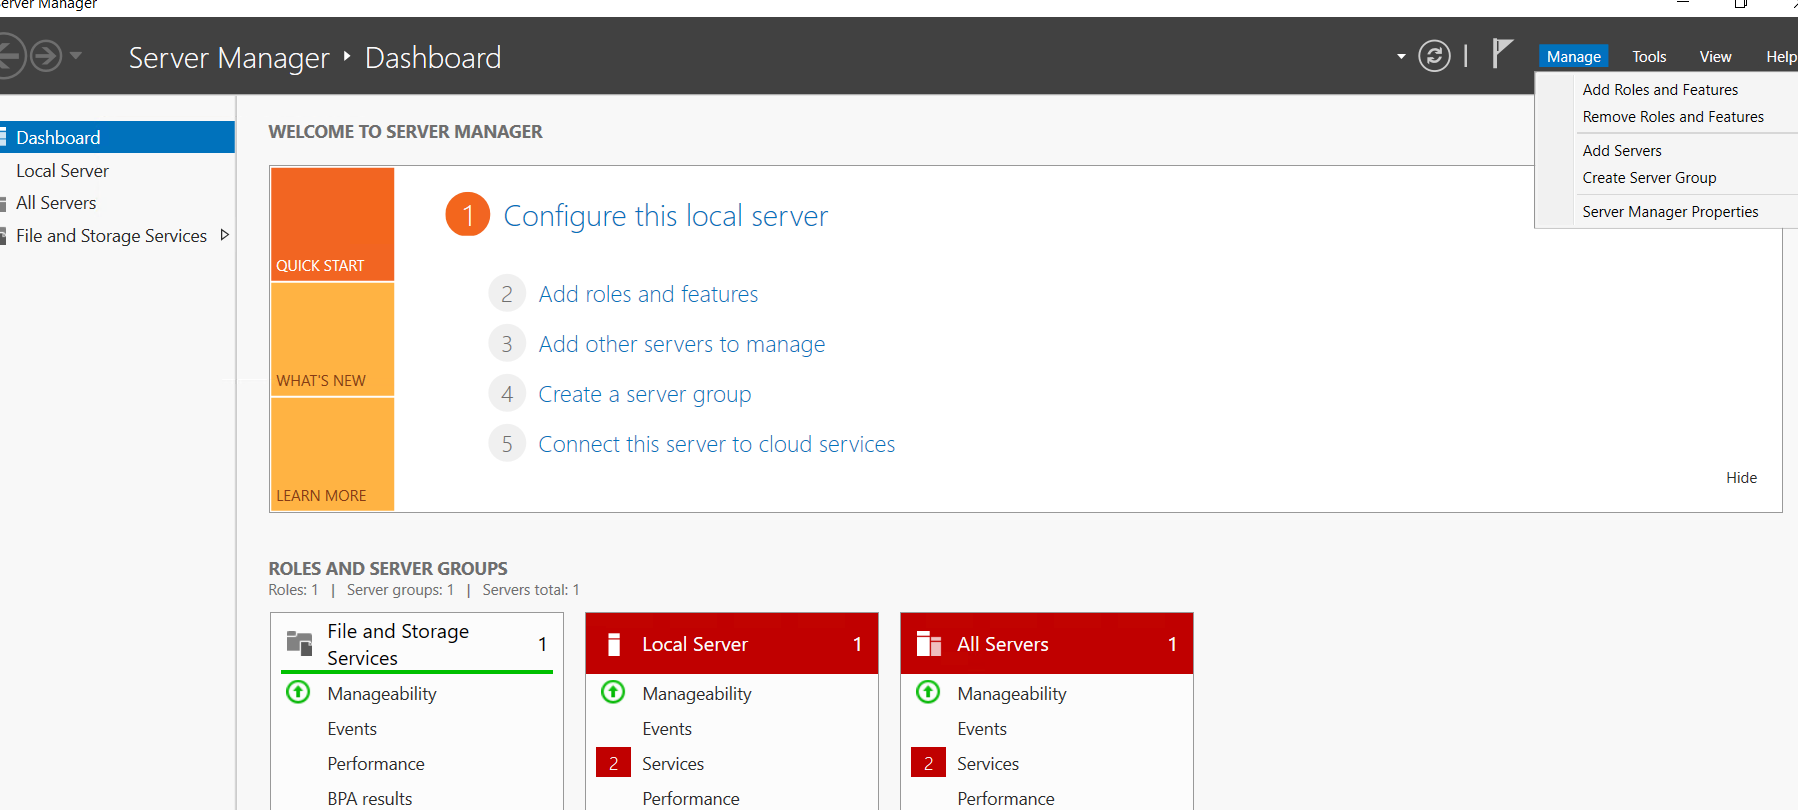Open the View menu
Viewport: 1798px width, 810px height.
1715,57
